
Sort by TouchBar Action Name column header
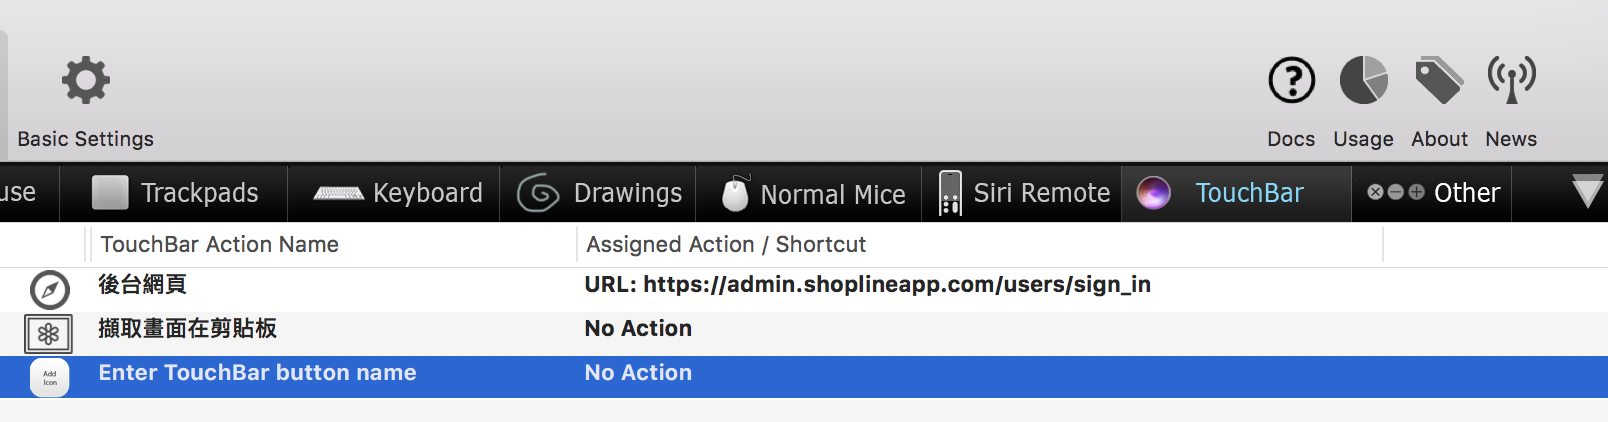click(x=220, y=245)
